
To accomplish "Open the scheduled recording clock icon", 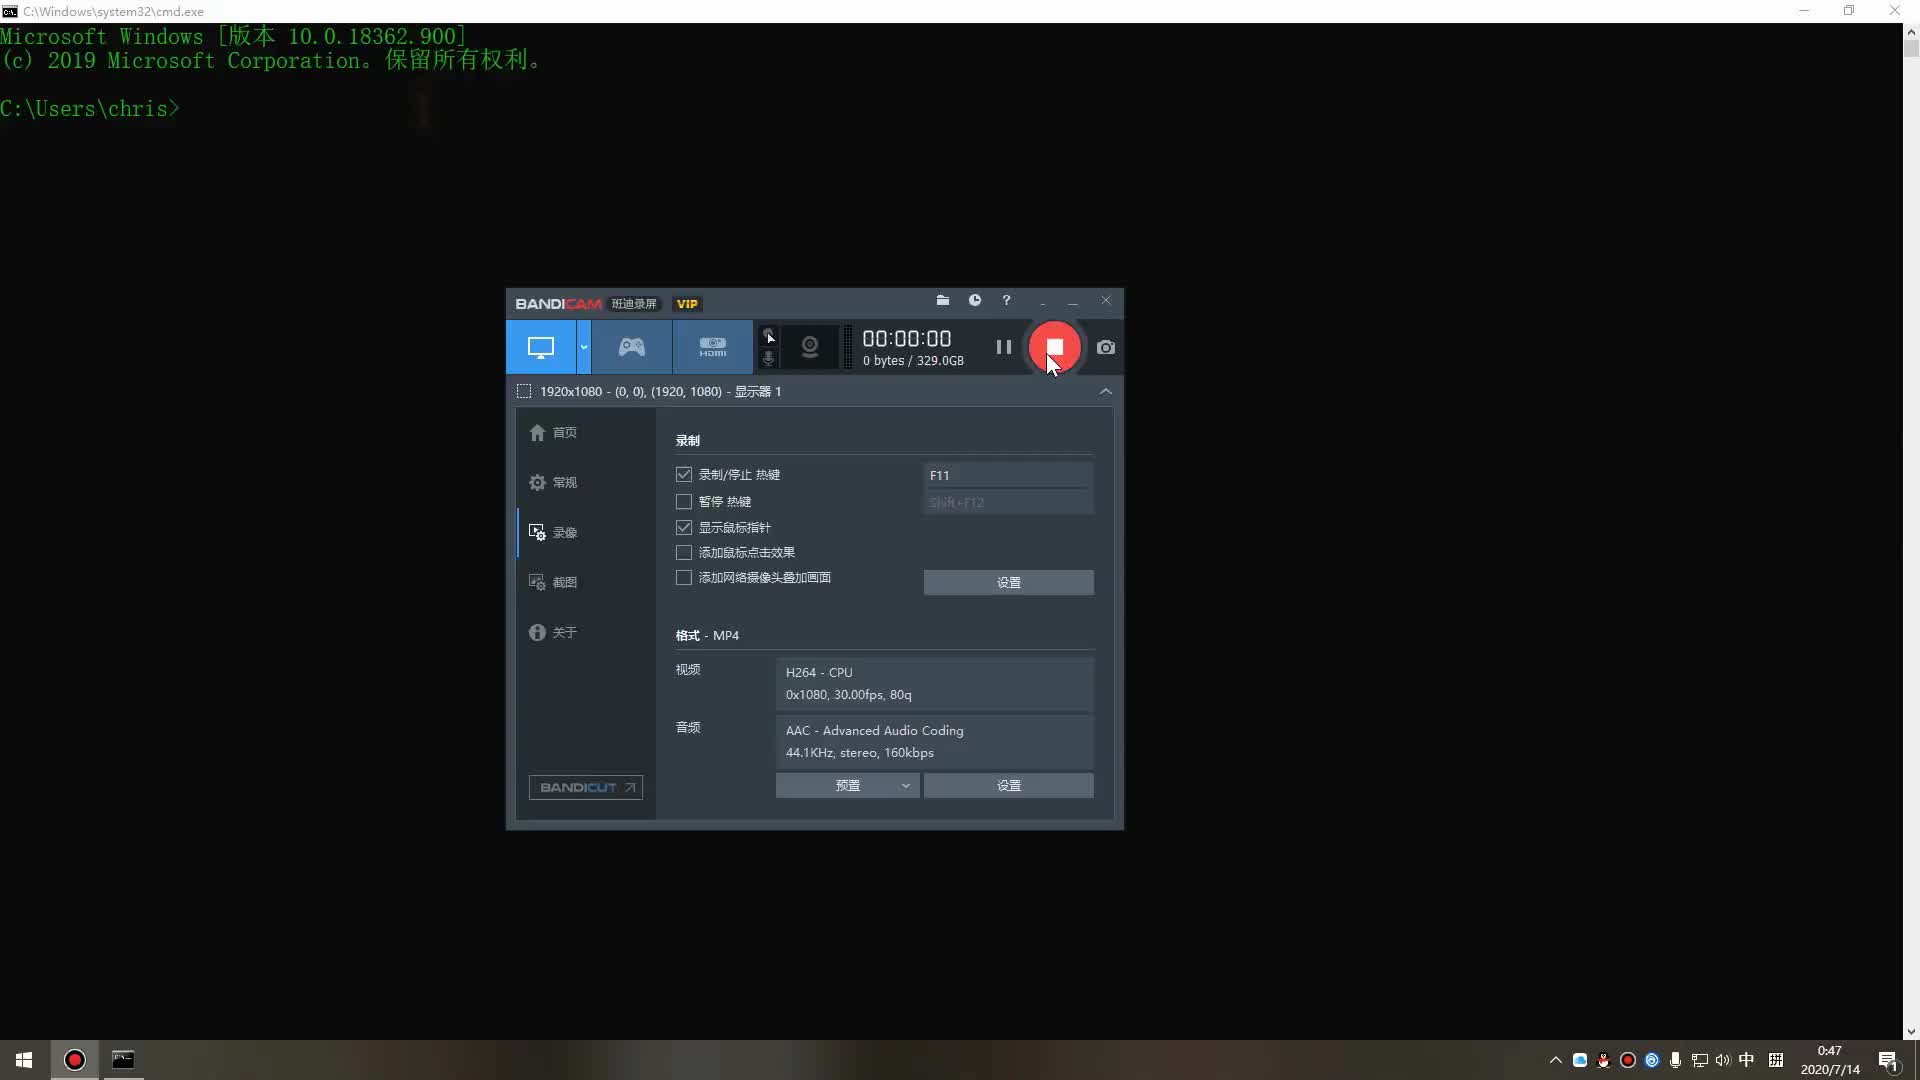I will [x=975, y=300].
